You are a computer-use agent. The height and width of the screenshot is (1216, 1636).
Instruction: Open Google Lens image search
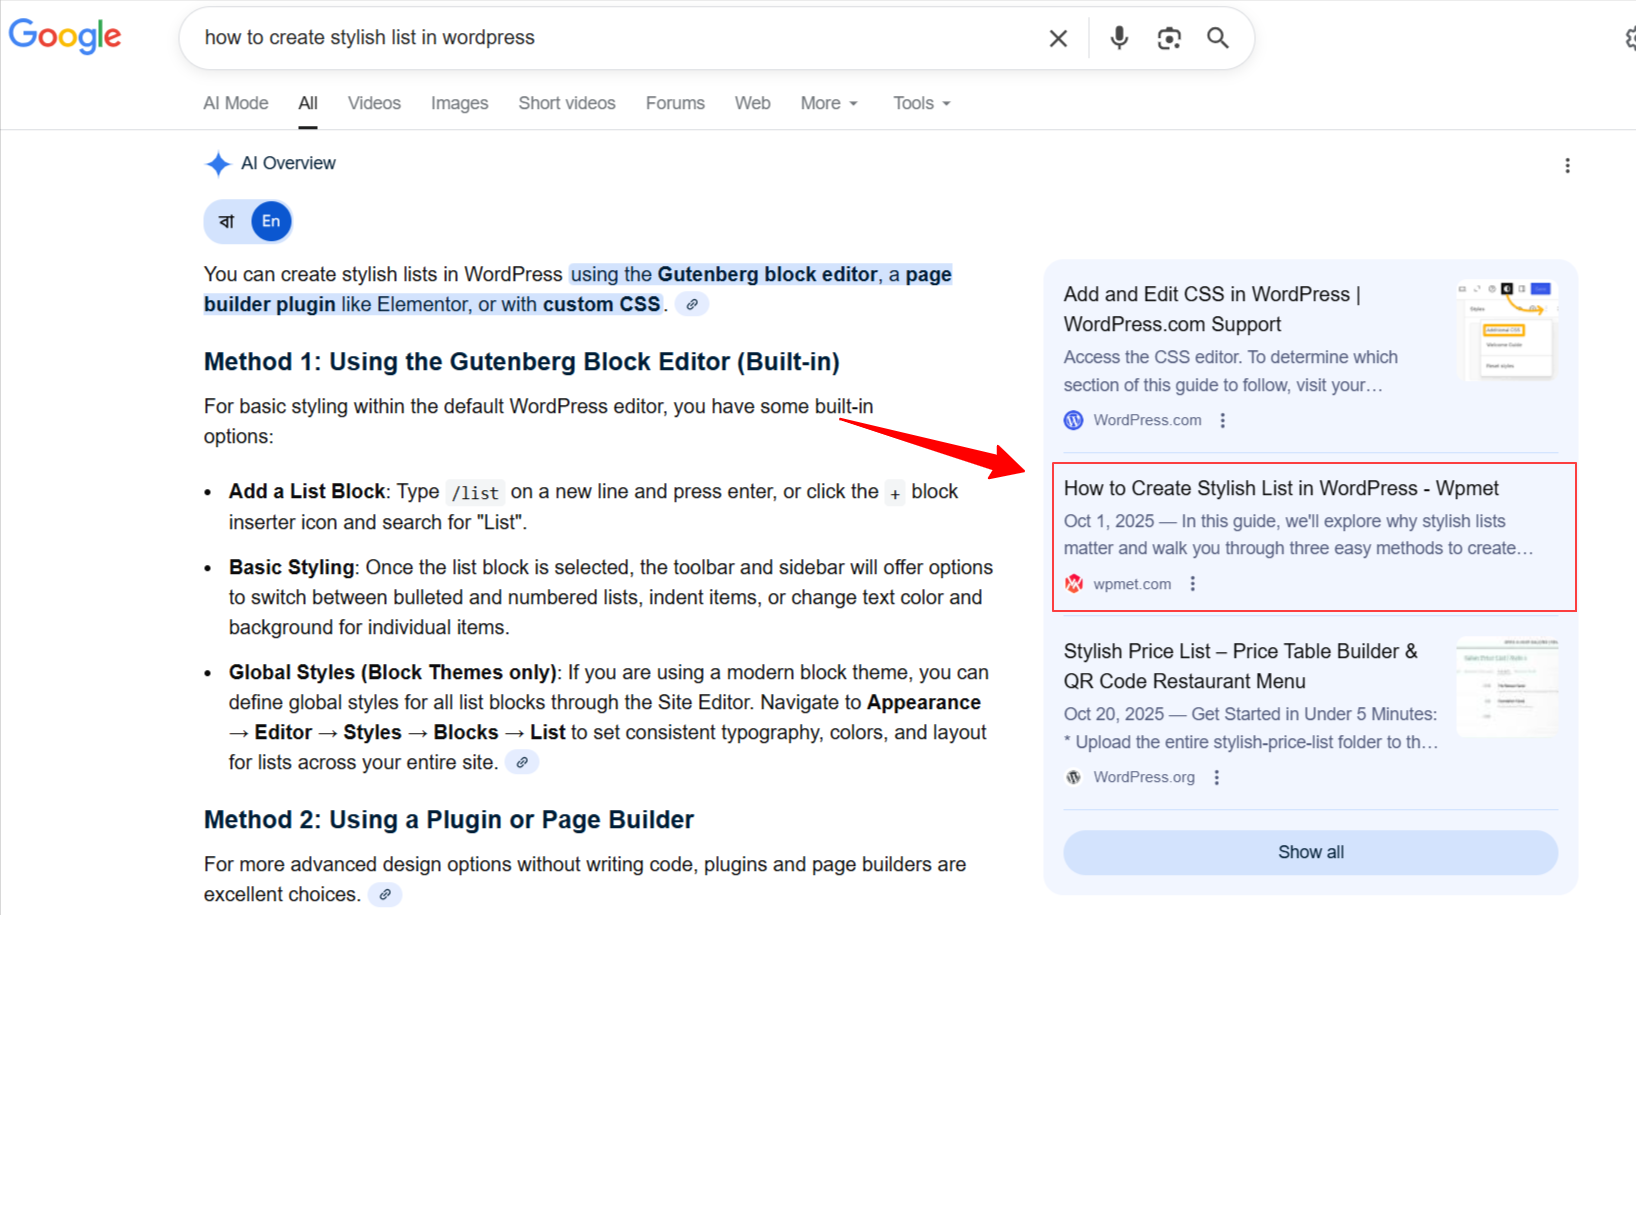1168,37
